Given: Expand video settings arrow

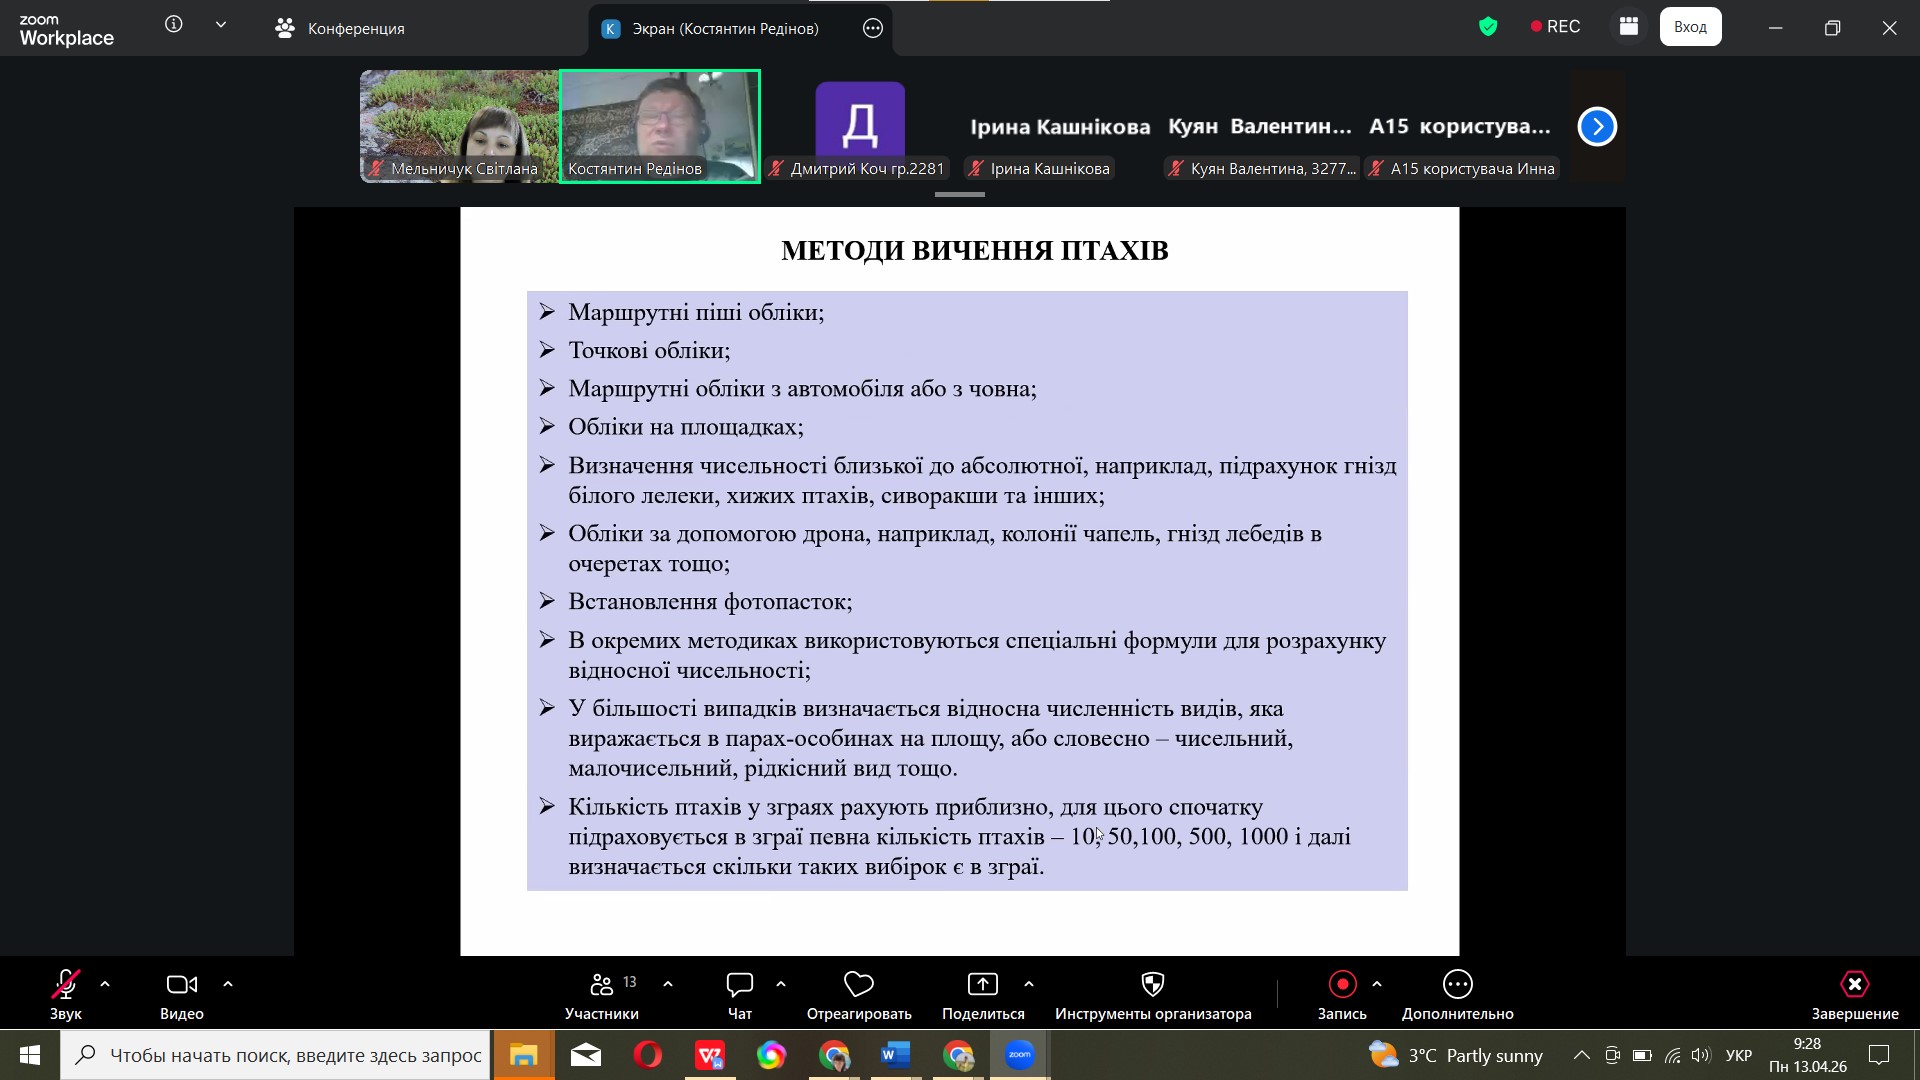Looking at the screenshot, I should (228, 985).
